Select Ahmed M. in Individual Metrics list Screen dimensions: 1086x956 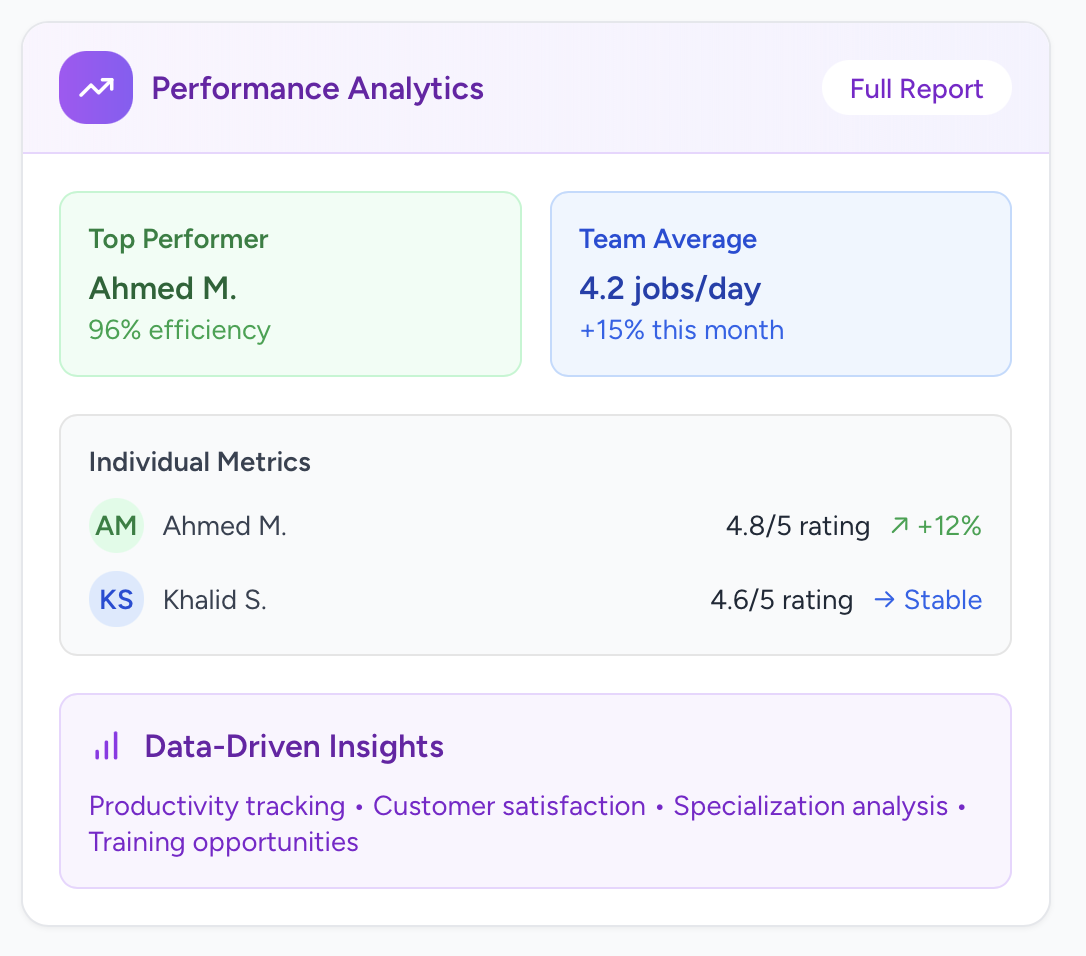point(224,526)
